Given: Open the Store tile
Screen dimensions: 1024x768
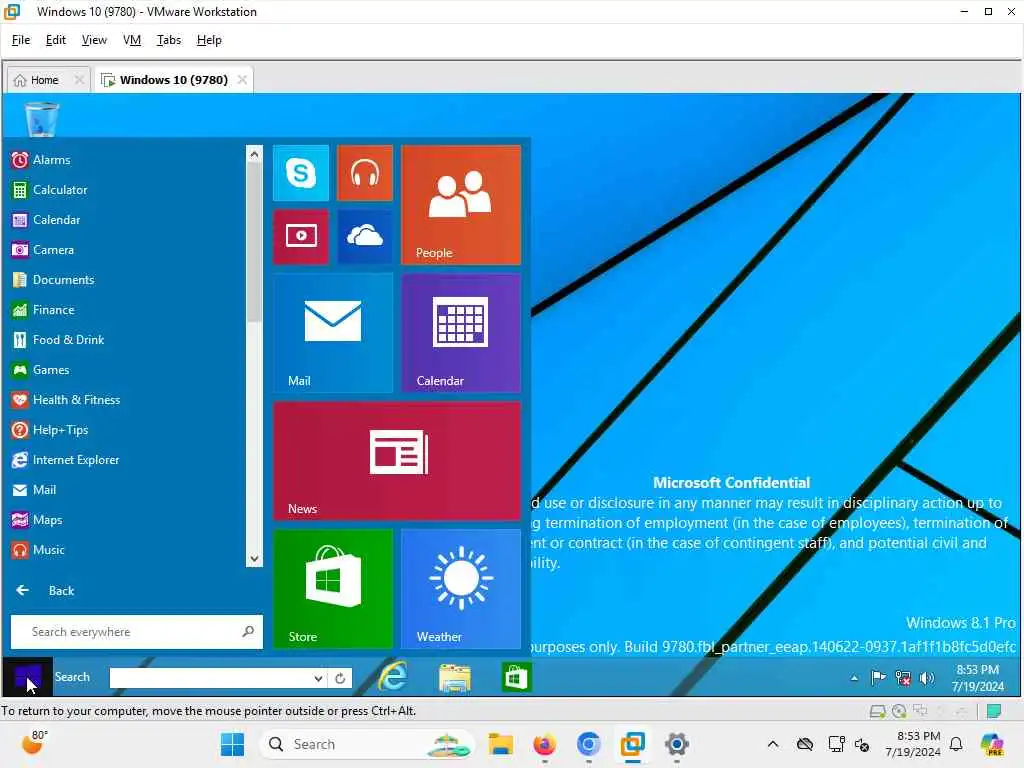Looking at the screenshot, I should point(332,588).
